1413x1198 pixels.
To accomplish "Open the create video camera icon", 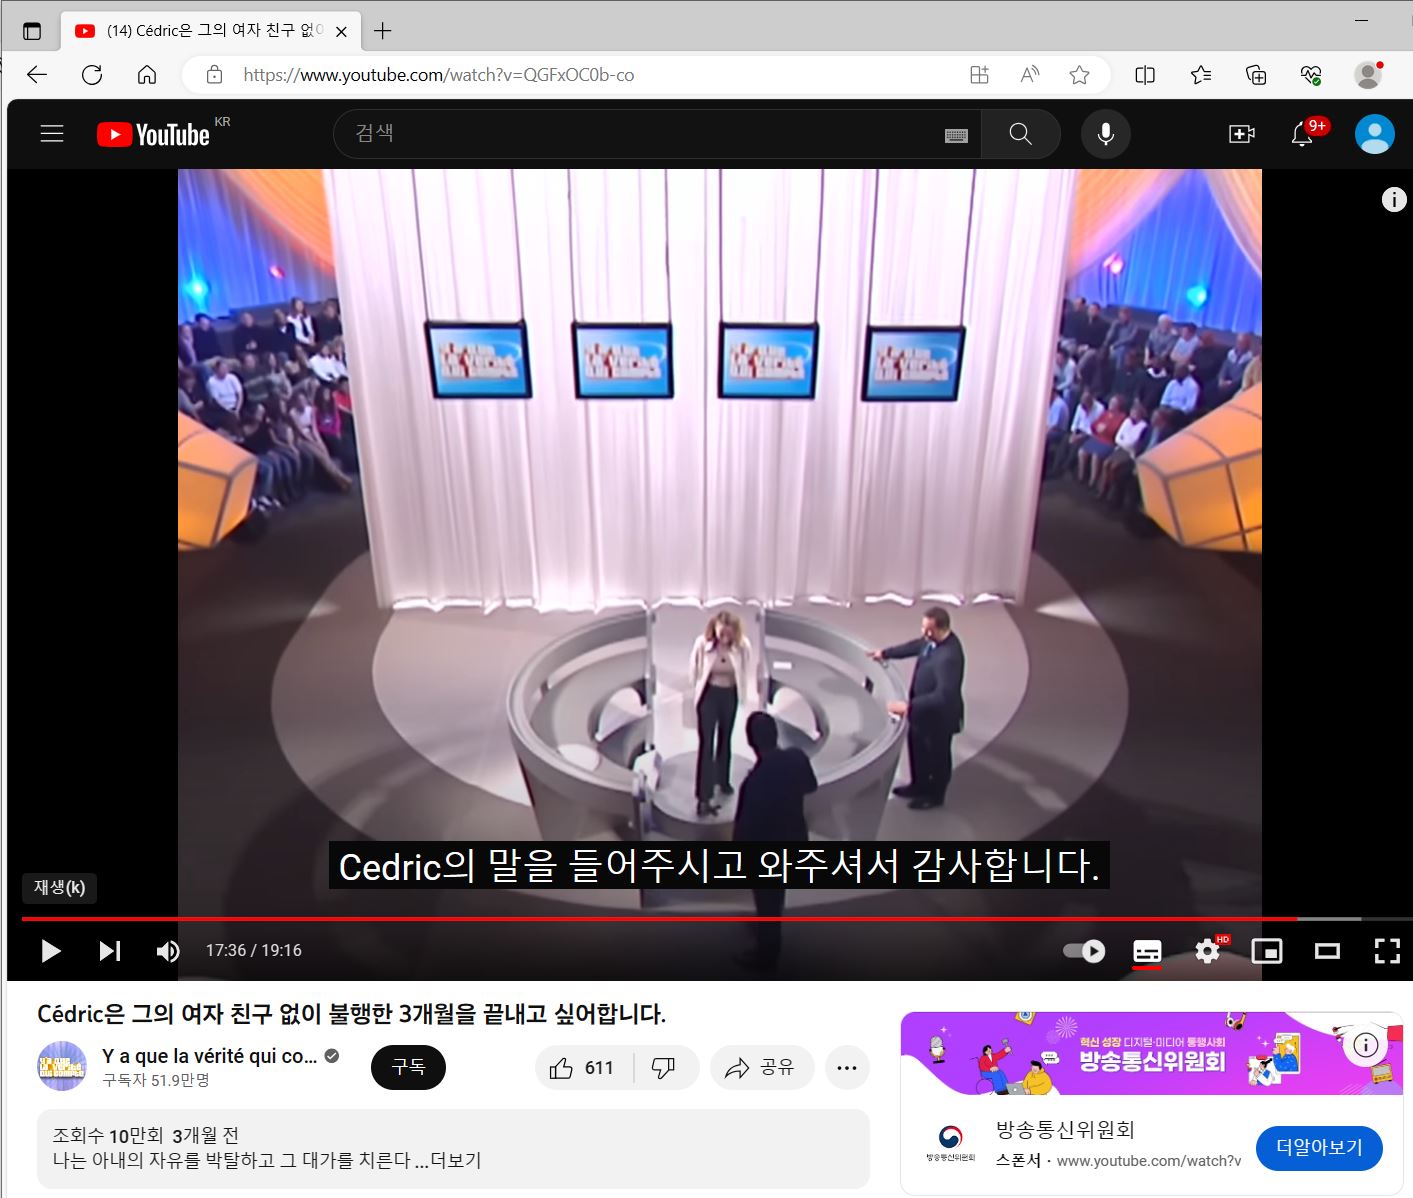I will (1241, 134).
